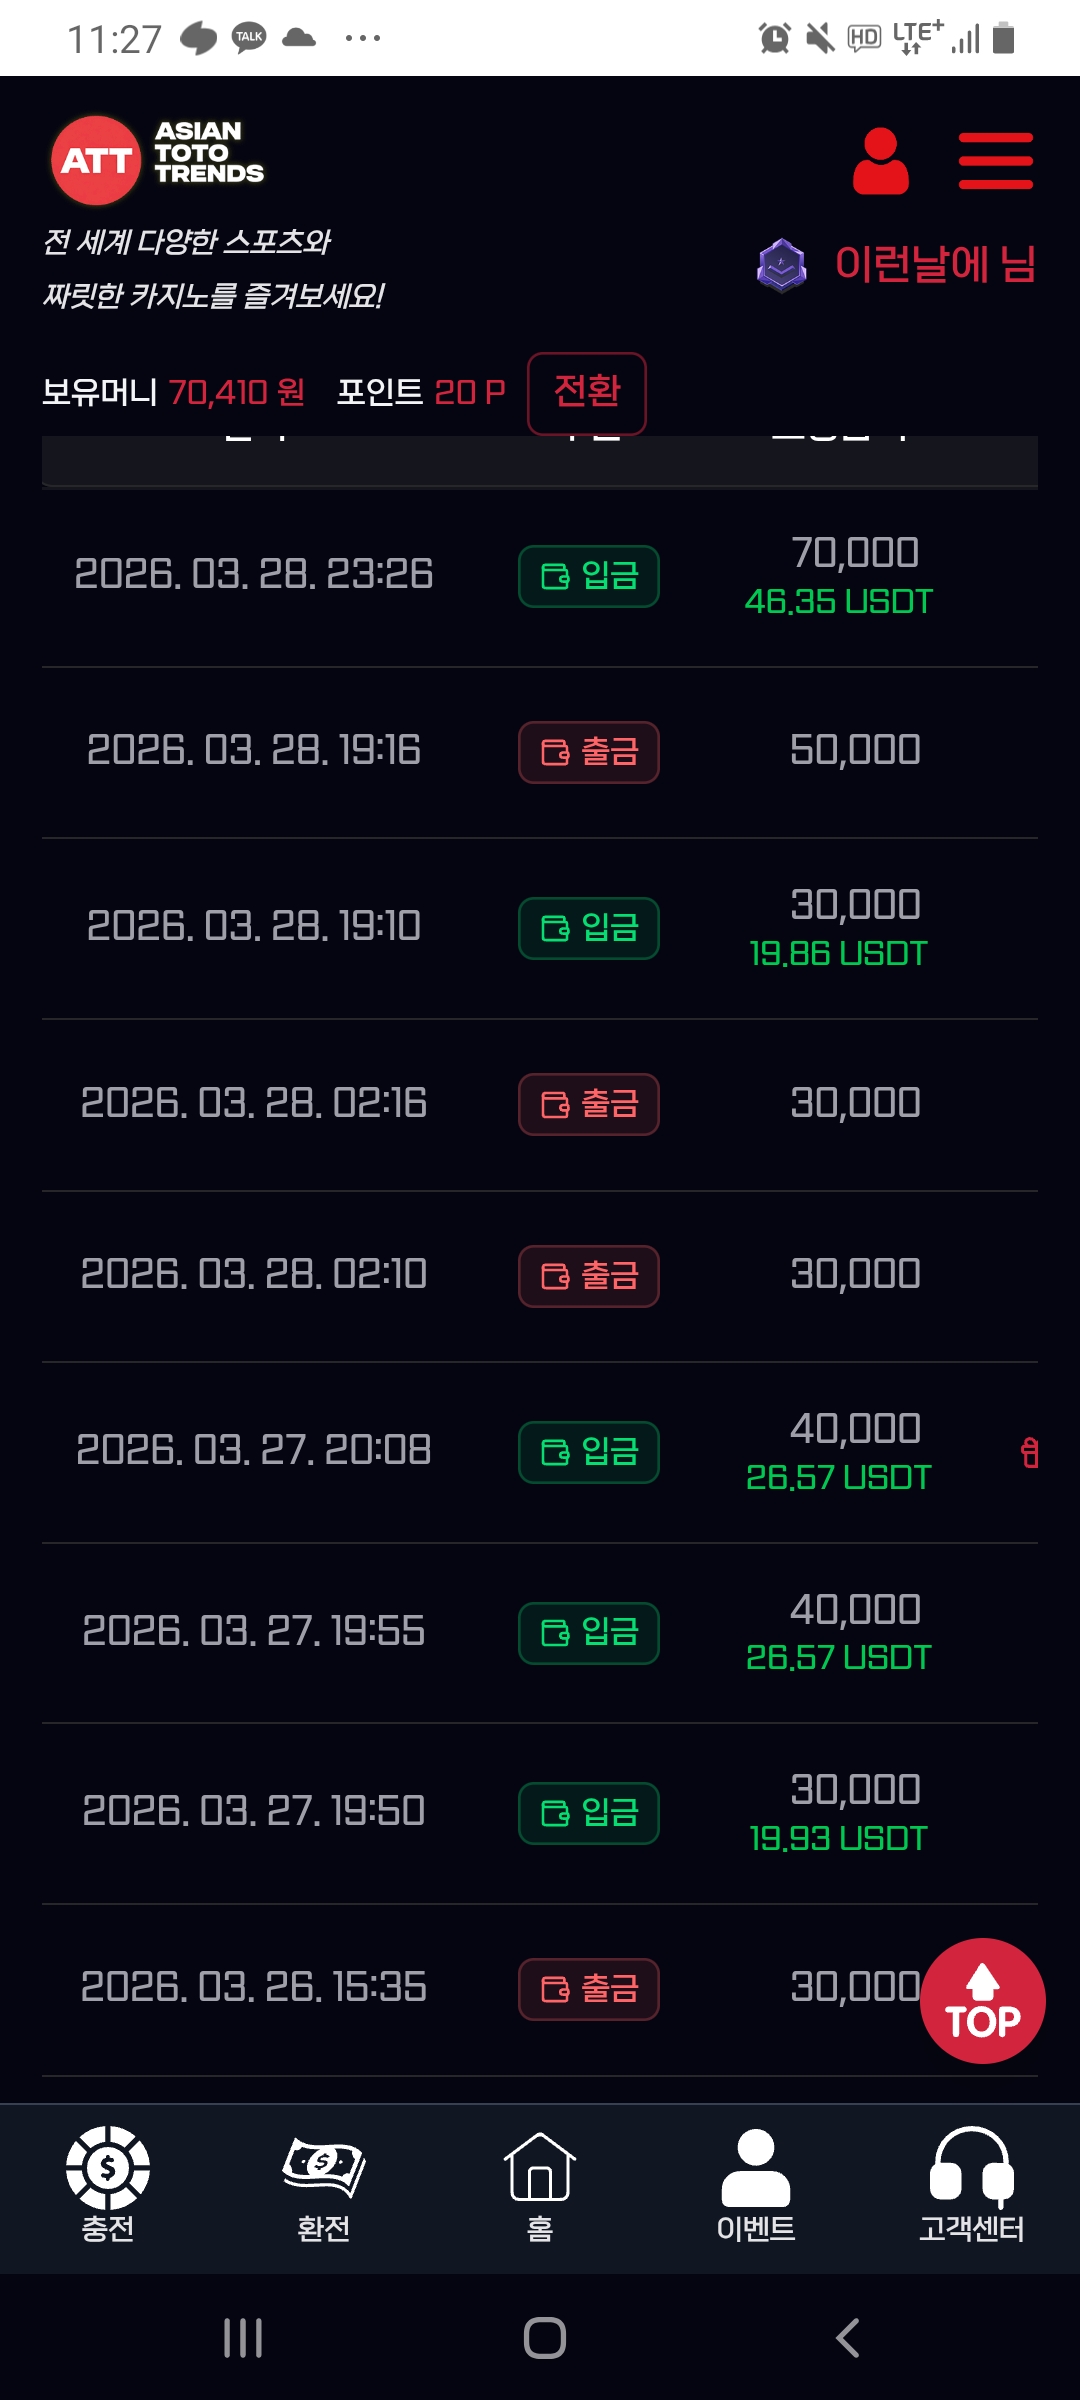The width and height of the screenshot is (1080, 2400).
Task: Tap 출금 badge for 03. 26. 15:35
Action: 589,1989
